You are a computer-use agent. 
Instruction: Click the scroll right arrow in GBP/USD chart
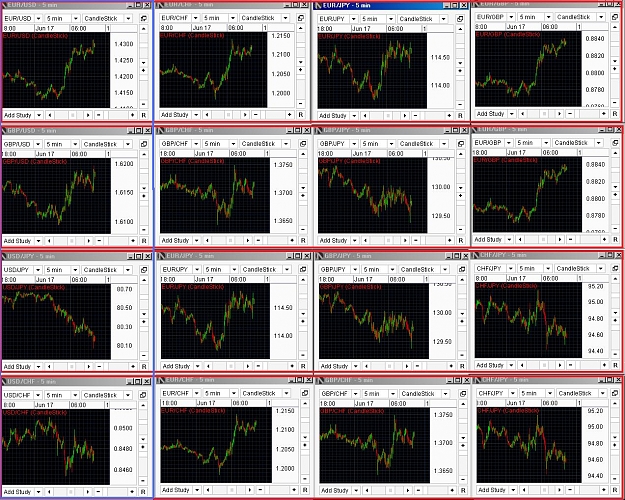[x=88, y=241]
